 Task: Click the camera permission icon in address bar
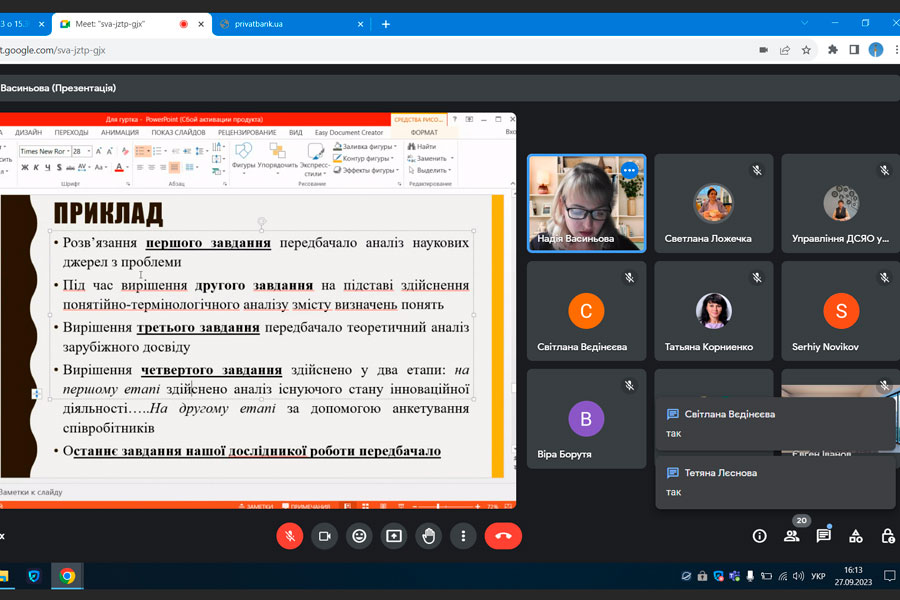coord(763,50)
